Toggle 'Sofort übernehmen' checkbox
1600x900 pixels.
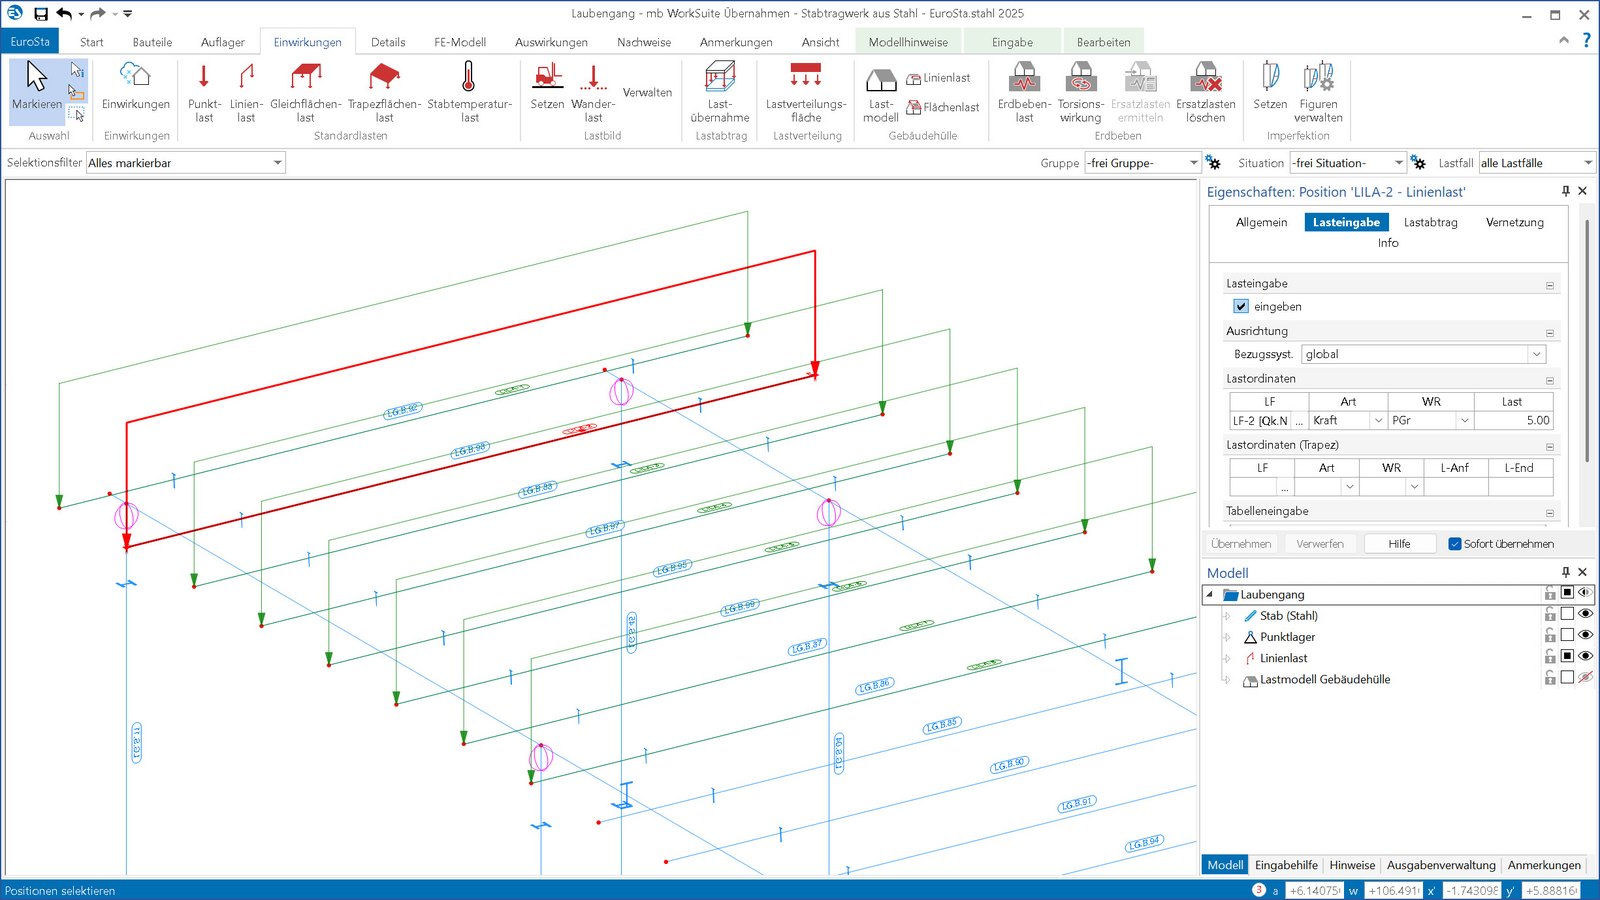click(1455, 544)
